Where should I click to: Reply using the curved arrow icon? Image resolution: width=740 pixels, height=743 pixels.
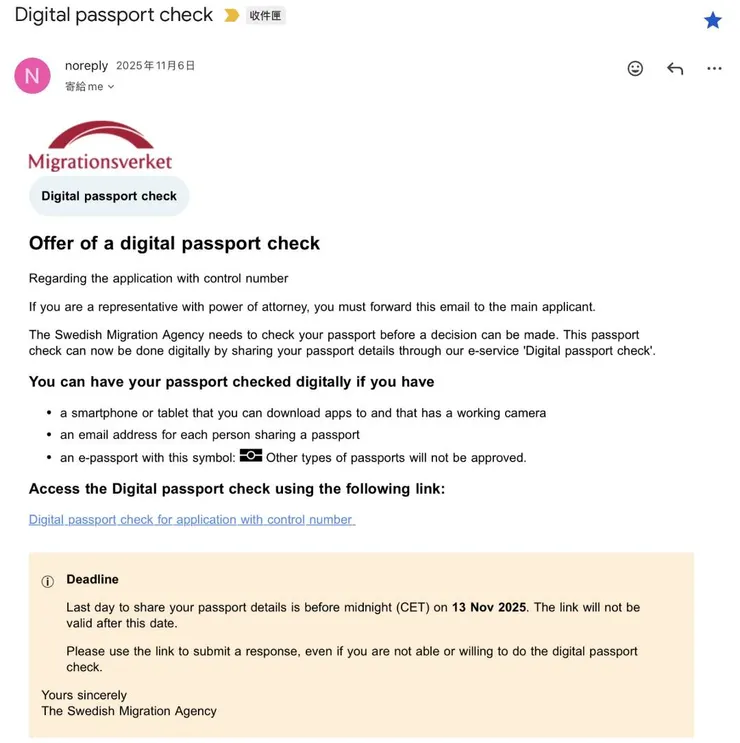(x=675, y=69)
